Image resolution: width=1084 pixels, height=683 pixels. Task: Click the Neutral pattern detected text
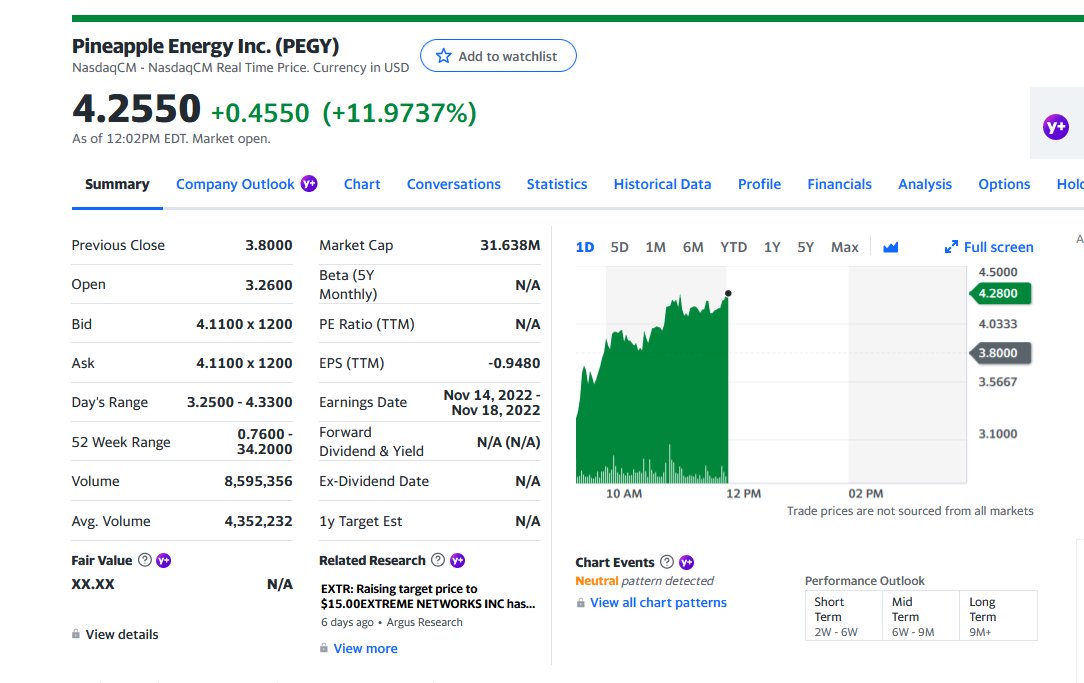(x=644, y=581)
